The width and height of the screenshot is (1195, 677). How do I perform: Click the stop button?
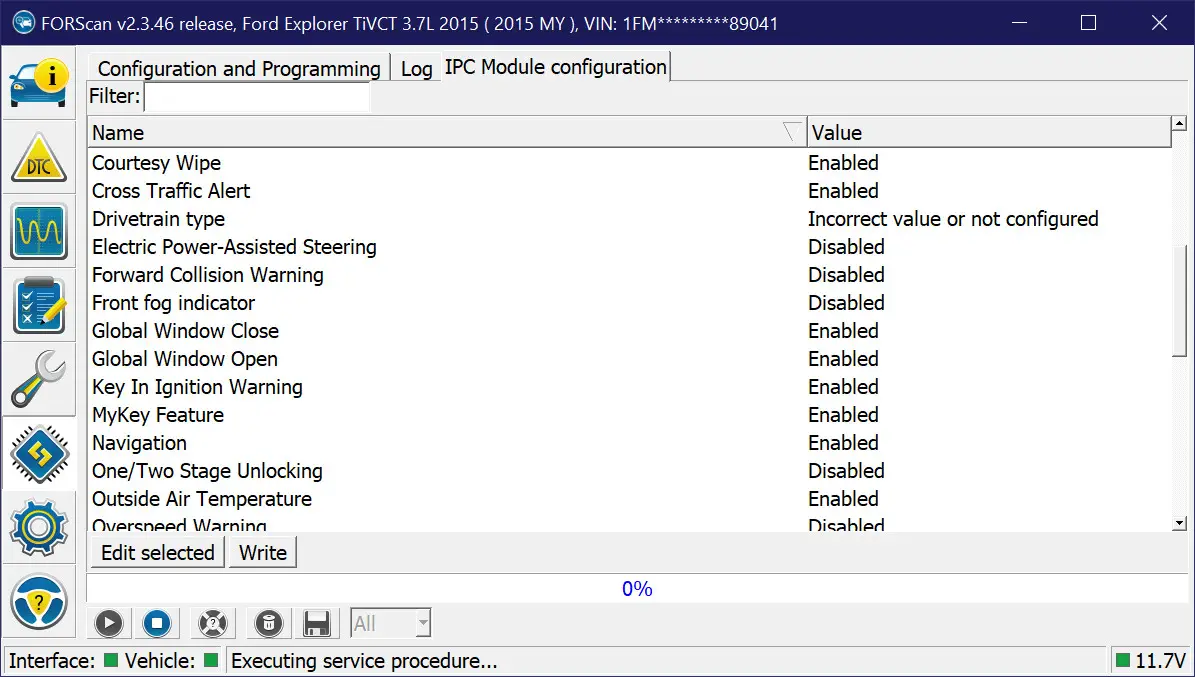point(157,624)
